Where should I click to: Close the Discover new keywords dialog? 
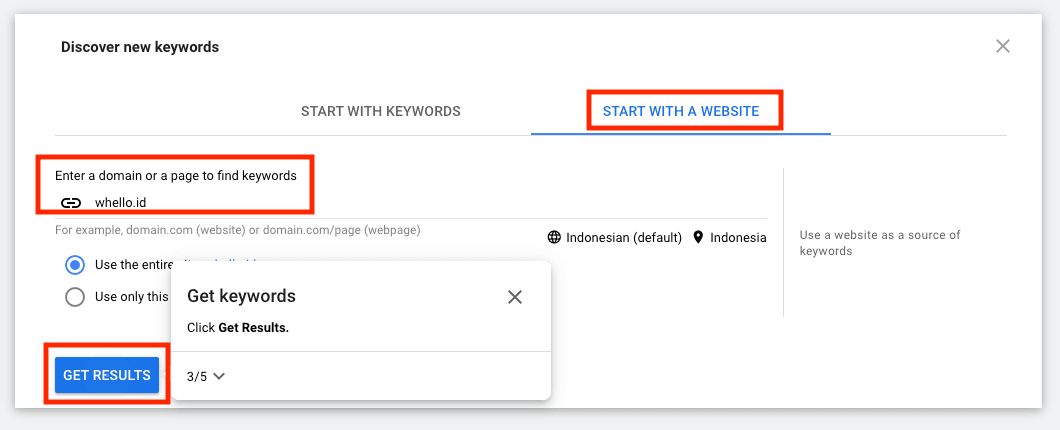click(1003, 46)
